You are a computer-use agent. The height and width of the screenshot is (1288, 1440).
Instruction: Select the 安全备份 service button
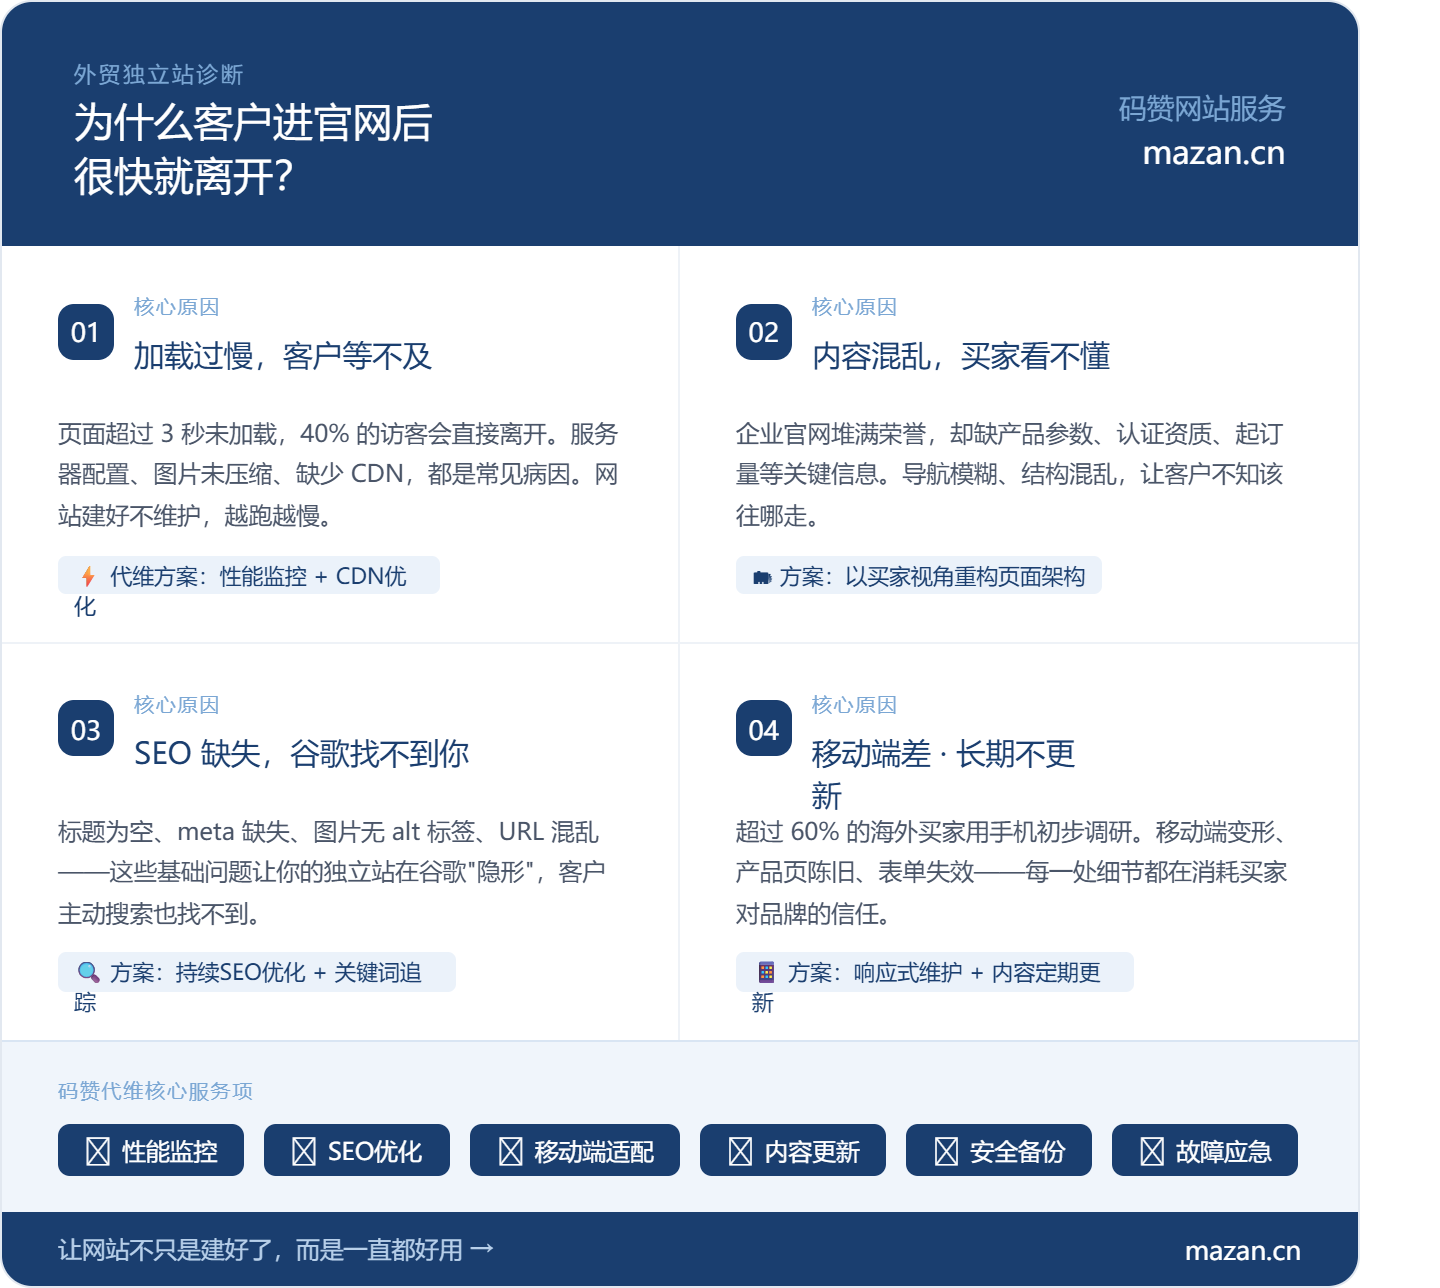(x=999, y=1150)
